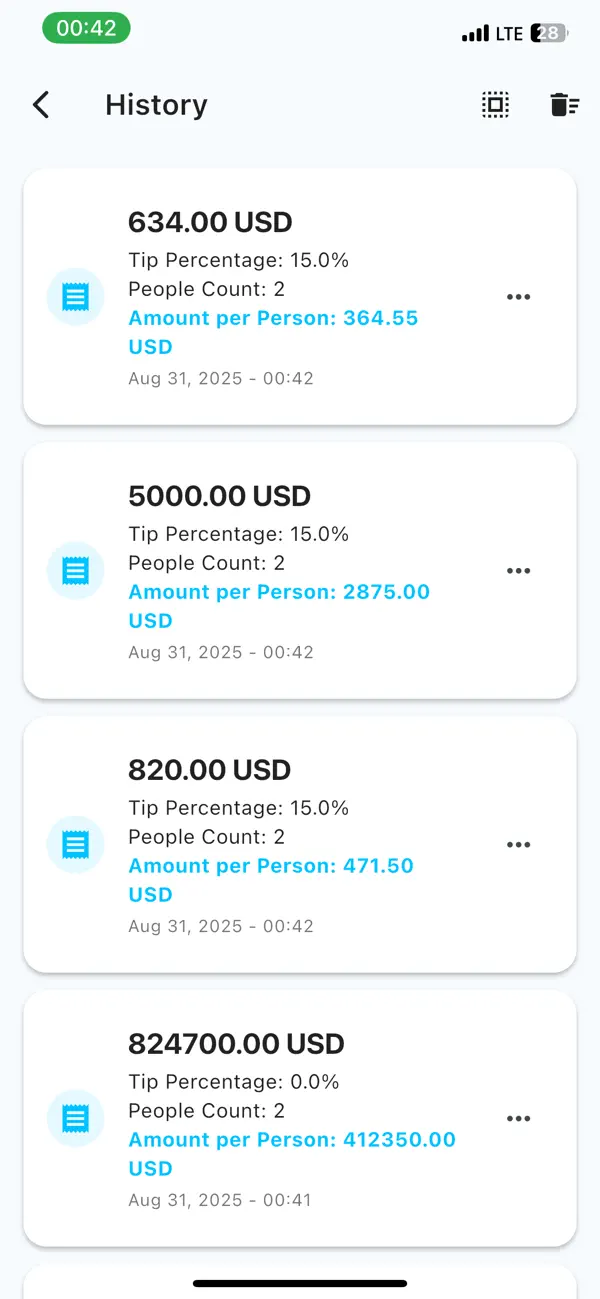Image resolution: width=600 pixels, height=1299 pixels.
Task: Tap the home indicator bar at screen bottom
Action: [x=300, y=1284]
